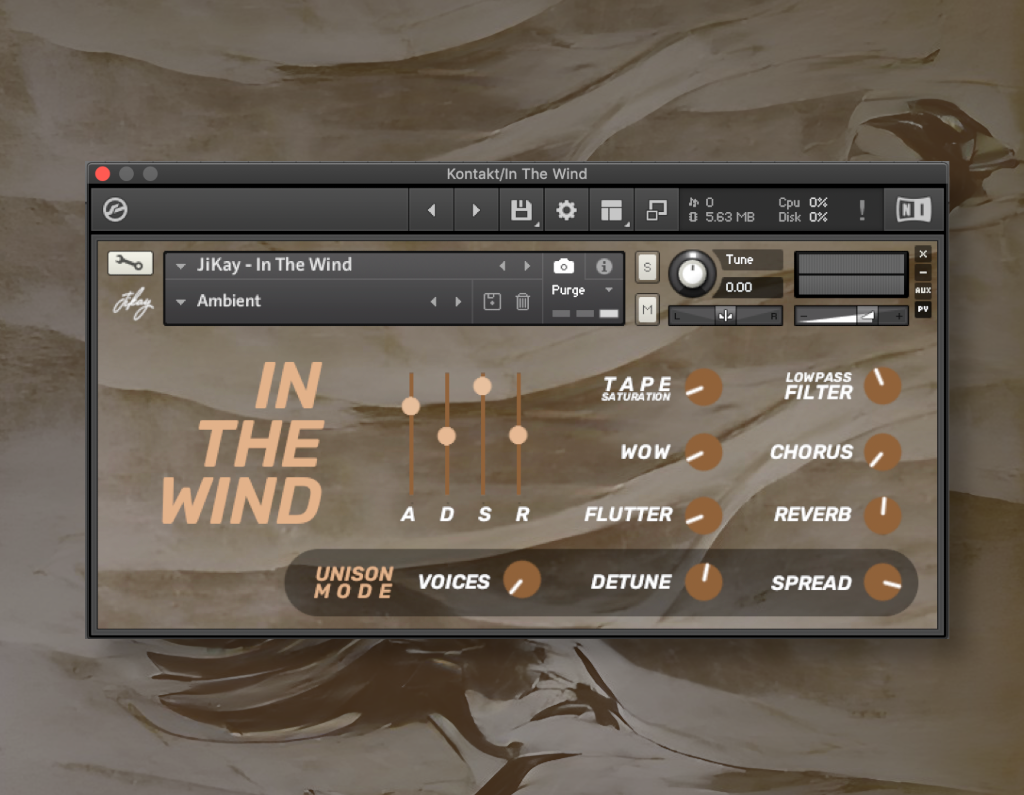Open the gear options settings

(x=566, y=210)
